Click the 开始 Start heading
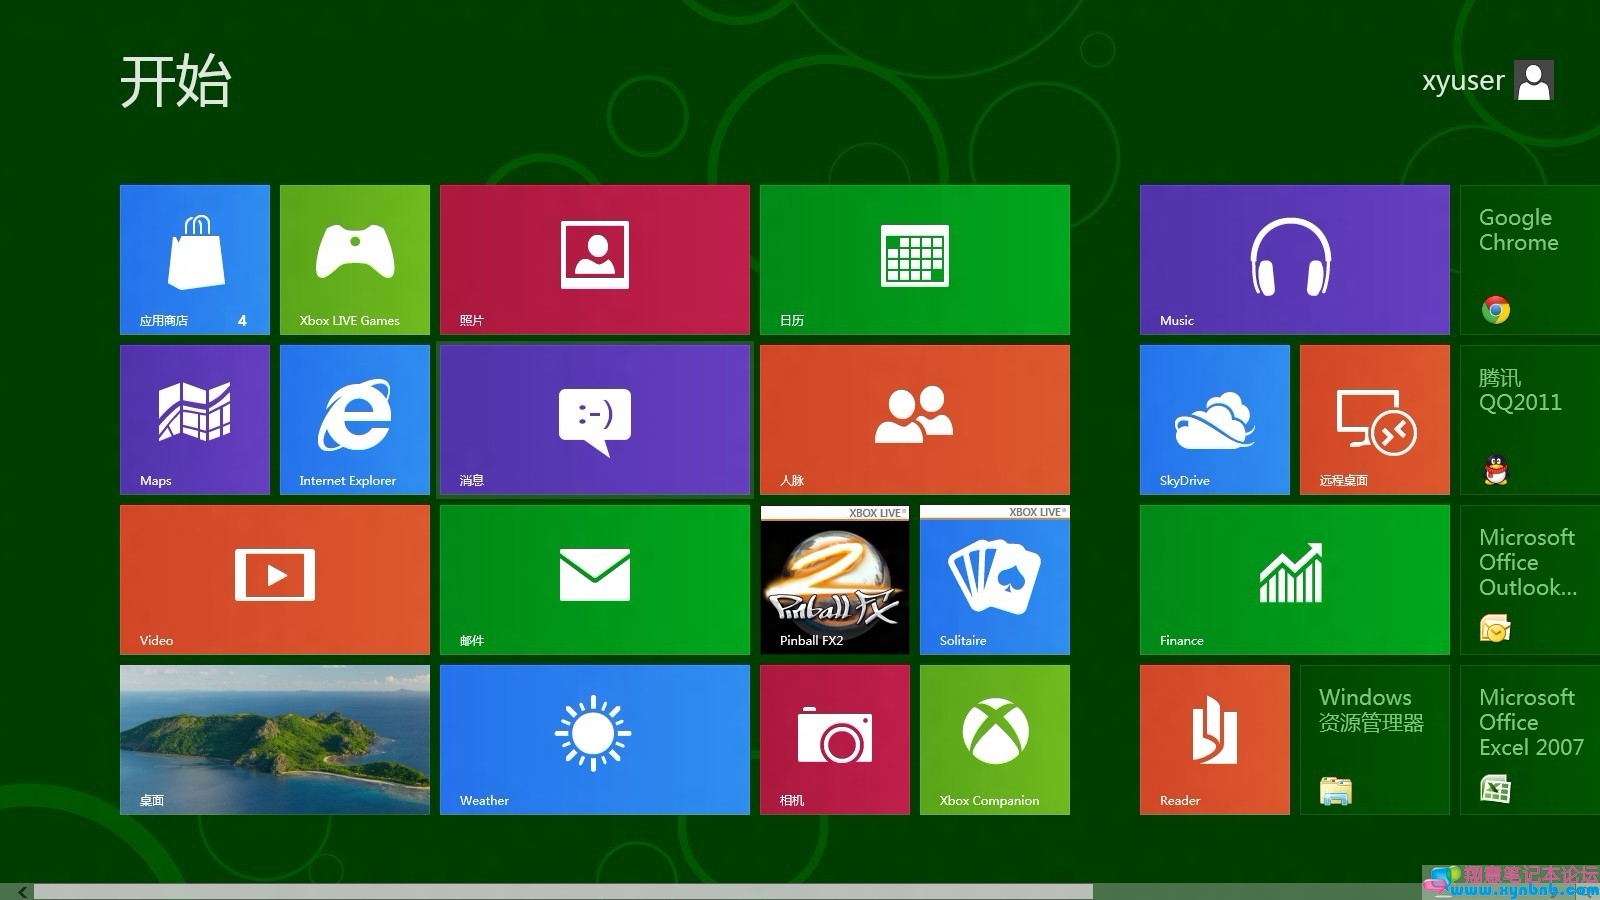The width and height of the screenshot is (1600, 900). click(x=175, y=81)
